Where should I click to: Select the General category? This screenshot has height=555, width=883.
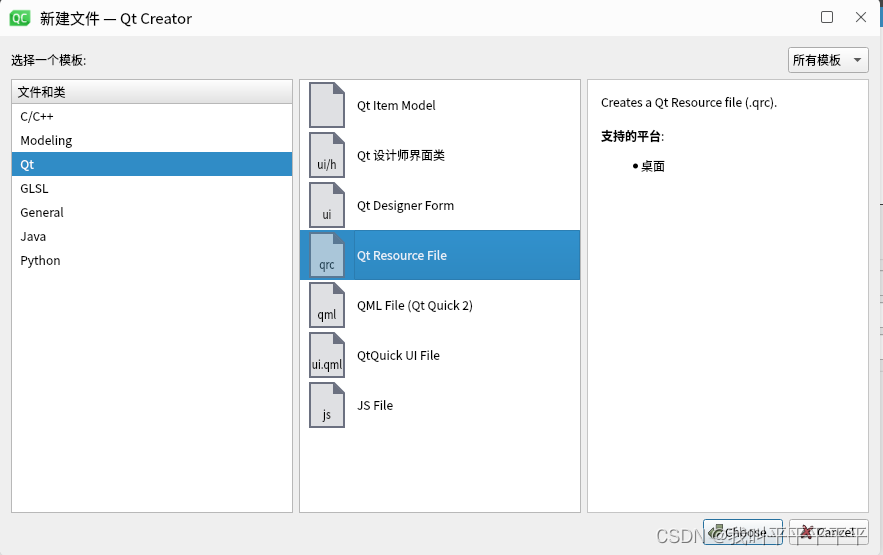point(152,212)
